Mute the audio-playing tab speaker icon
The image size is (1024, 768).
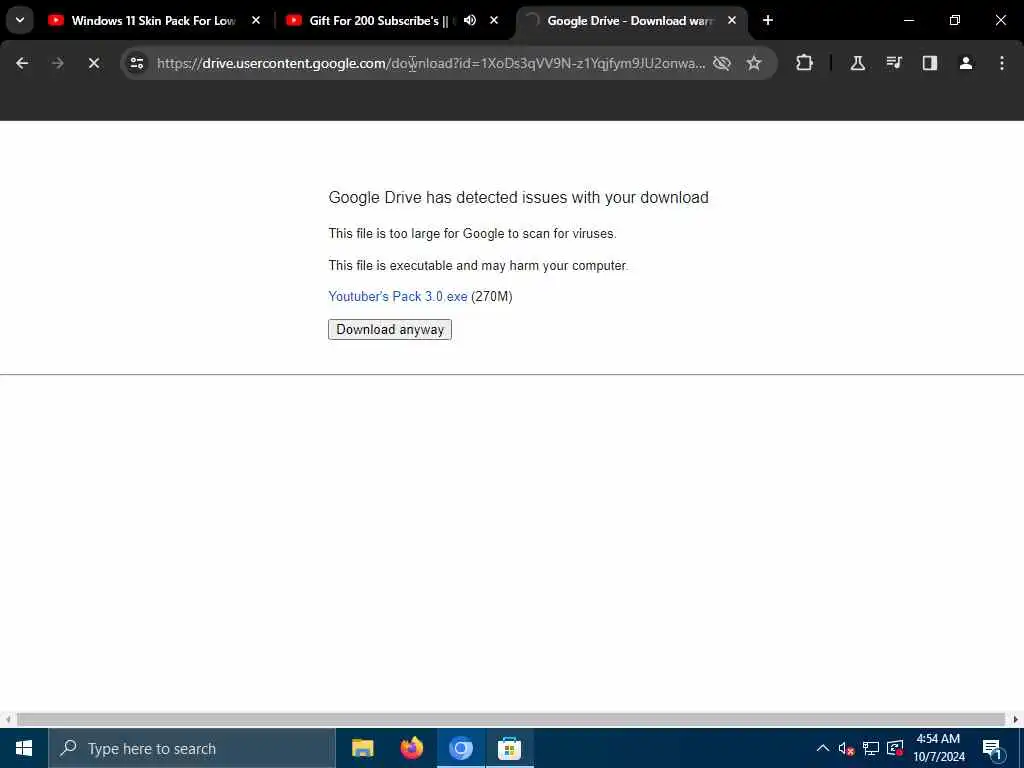tap(470, 20)
